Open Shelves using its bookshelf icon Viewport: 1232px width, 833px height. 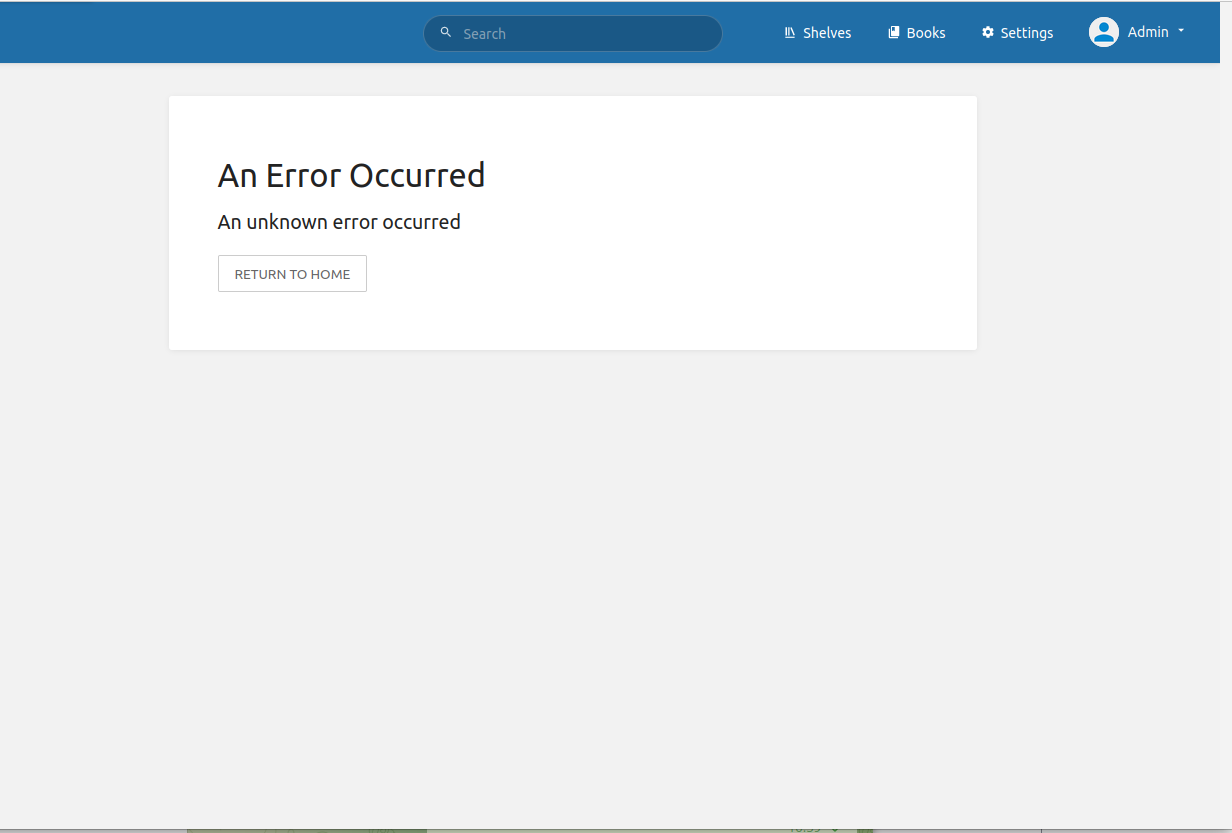click(x=790, y=32)
